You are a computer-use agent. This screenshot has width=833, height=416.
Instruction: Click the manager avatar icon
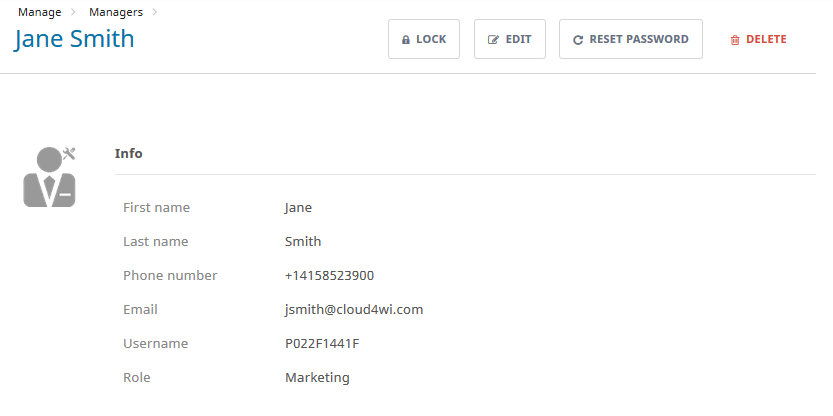coord(50,177)
